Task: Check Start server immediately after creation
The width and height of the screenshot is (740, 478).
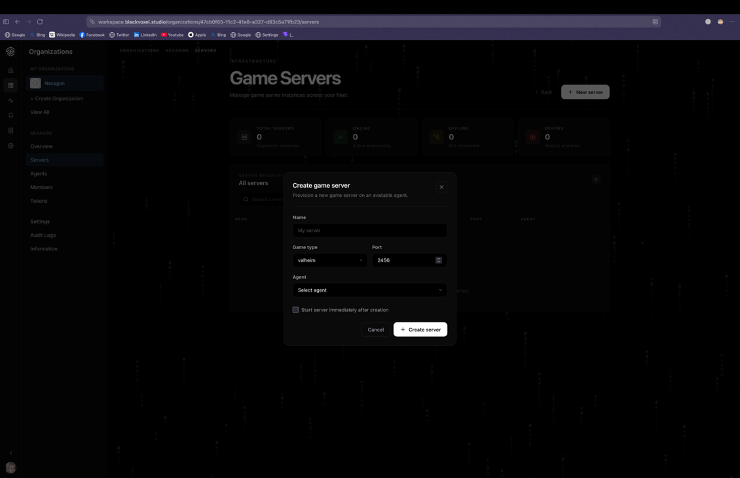Action: click(x=295, y=310)
